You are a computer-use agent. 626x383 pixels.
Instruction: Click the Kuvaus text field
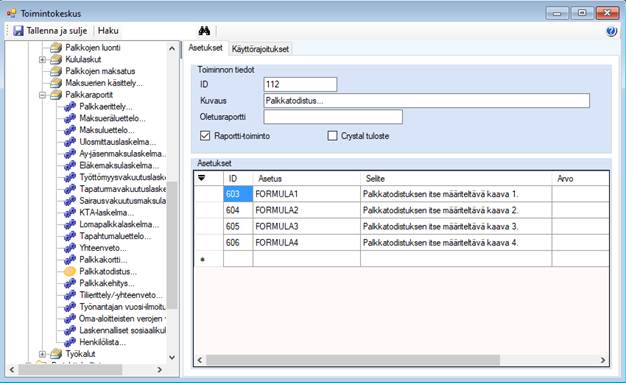point(426,101)
